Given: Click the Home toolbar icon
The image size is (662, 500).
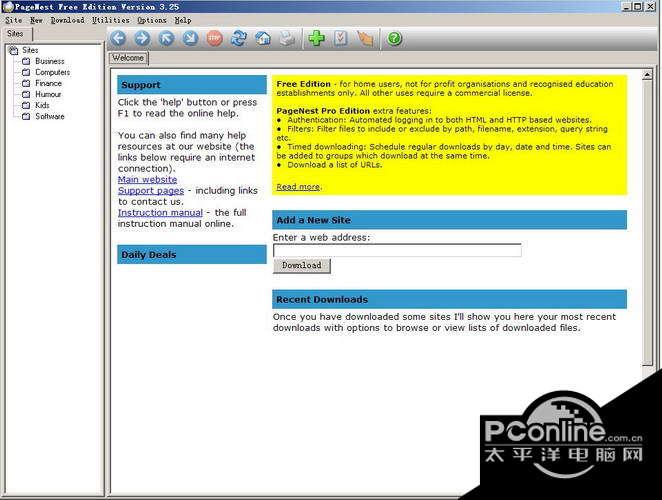Looking at the screenshot, I should coord(263,39).
